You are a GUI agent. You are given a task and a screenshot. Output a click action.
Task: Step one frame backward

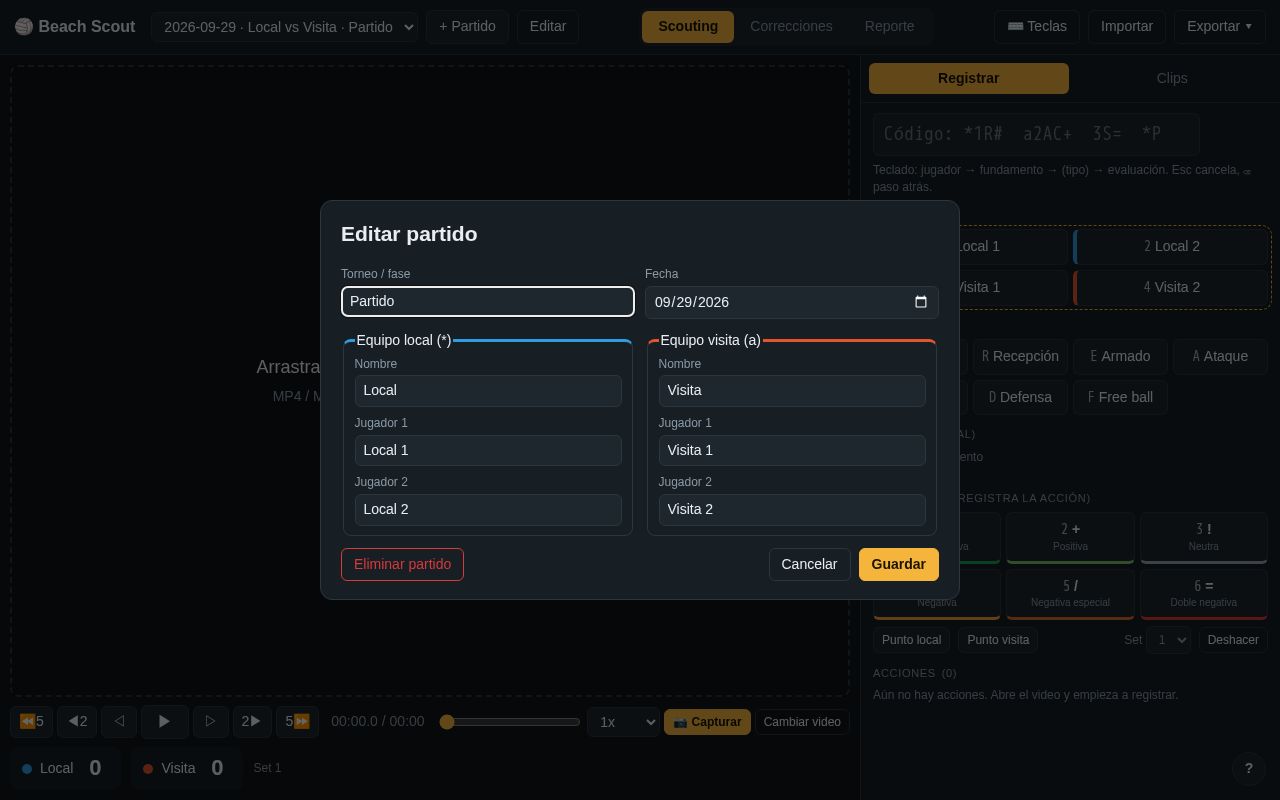pos(119,722)
